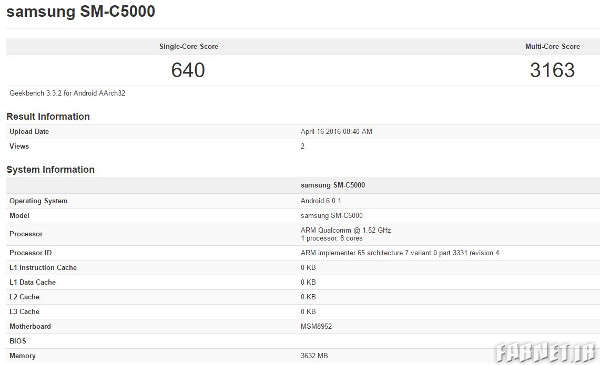
Task: Click the L3 Cache 0 KB value
Action: [x=308, y=311]
